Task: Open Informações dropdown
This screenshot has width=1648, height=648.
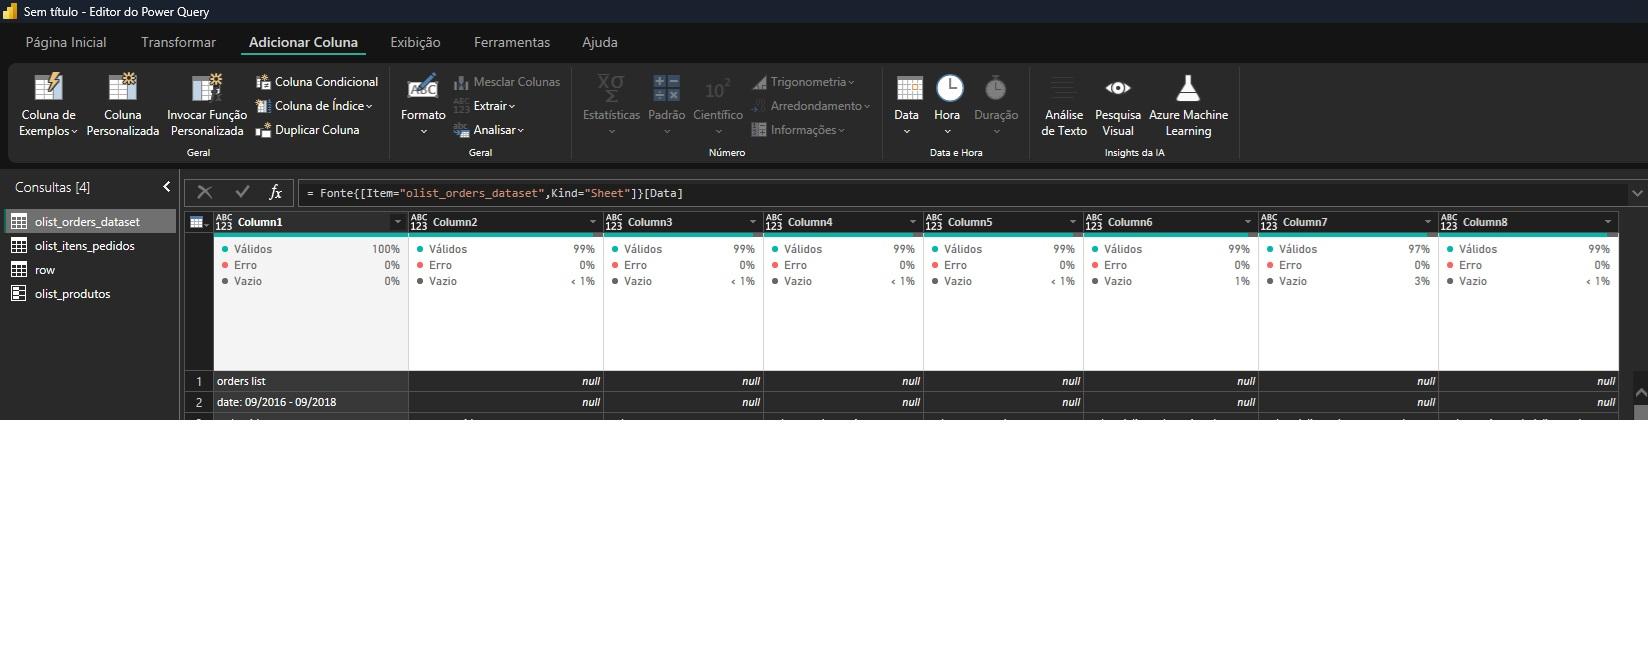Action: click(798, 130)
